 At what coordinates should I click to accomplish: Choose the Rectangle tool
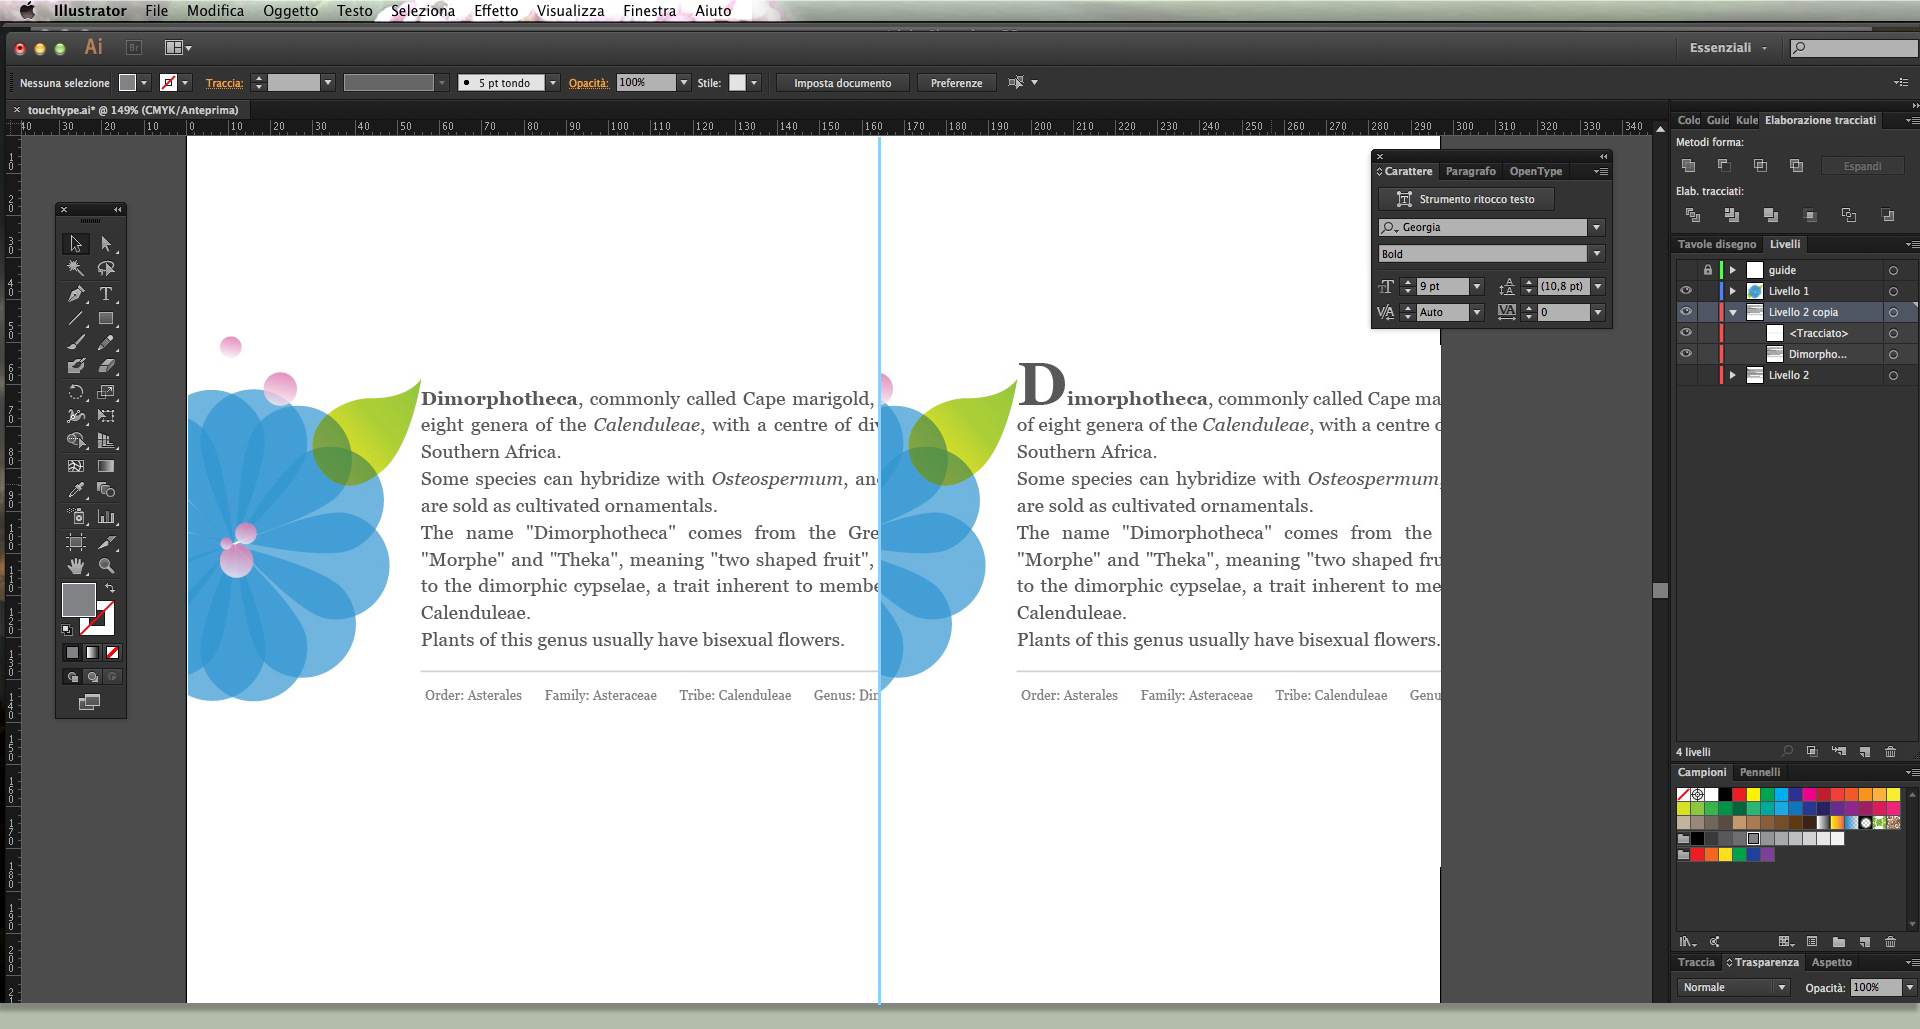[106, 319]
